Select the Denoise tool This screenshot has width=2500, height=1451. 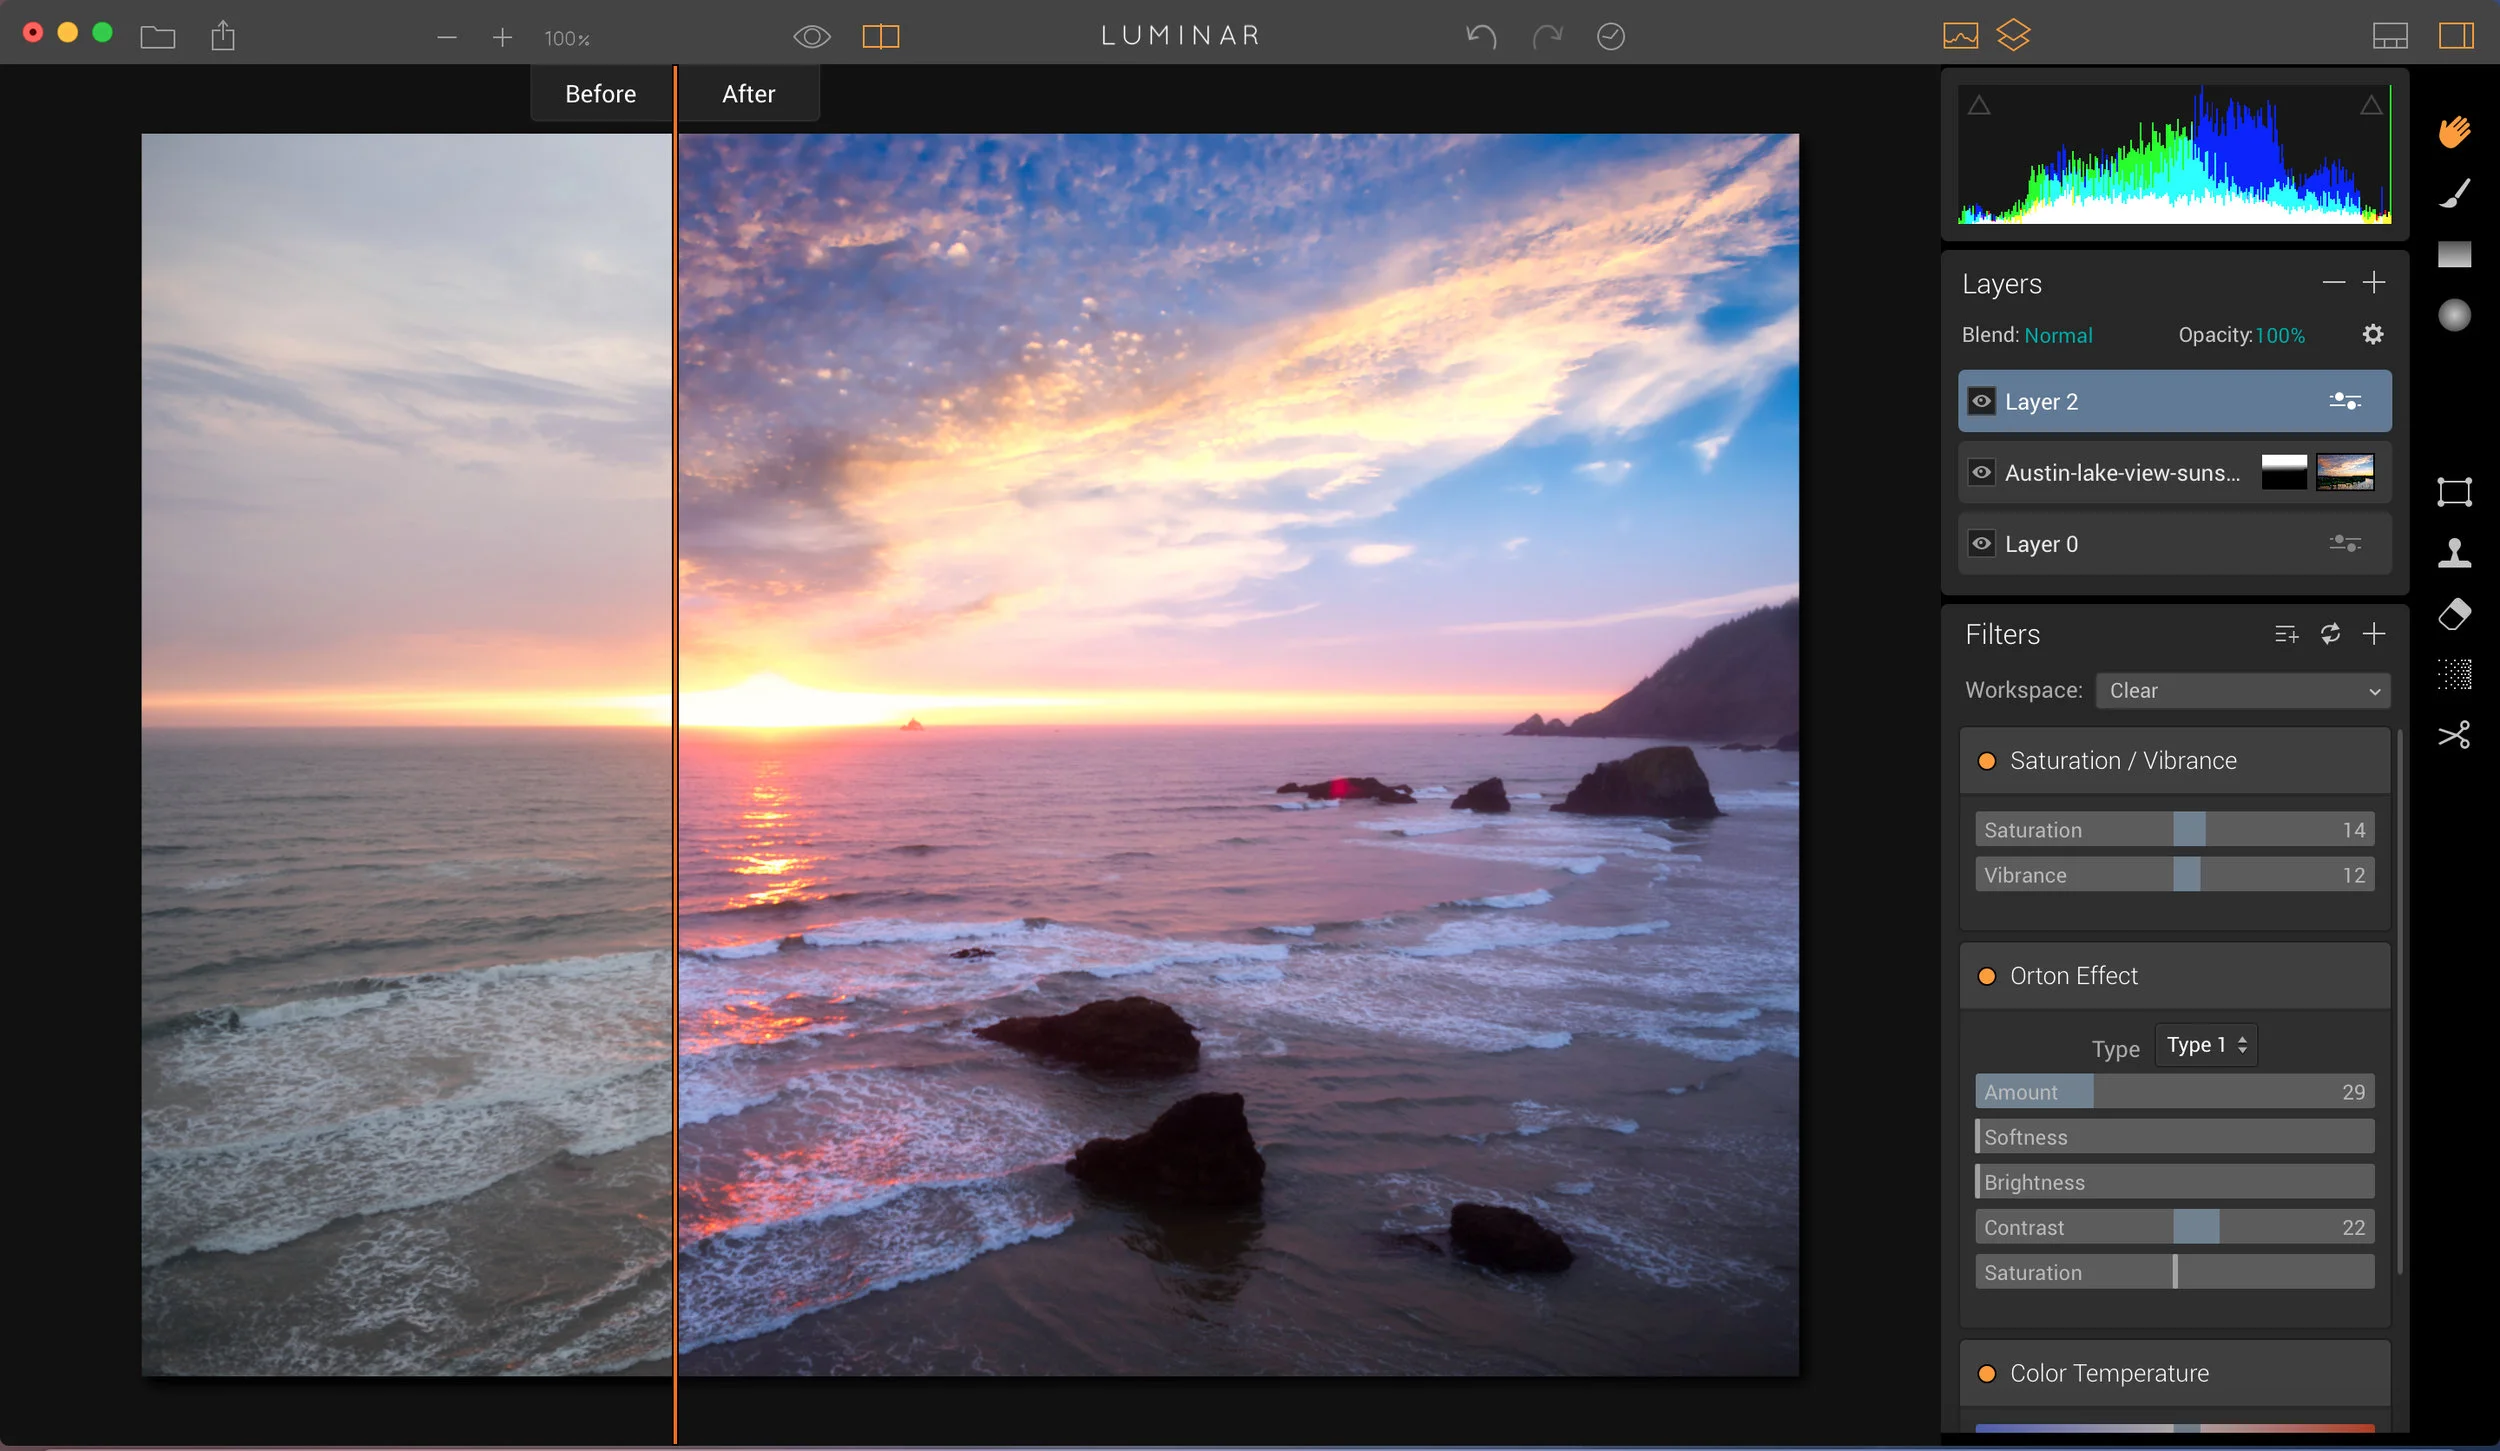2454,675
